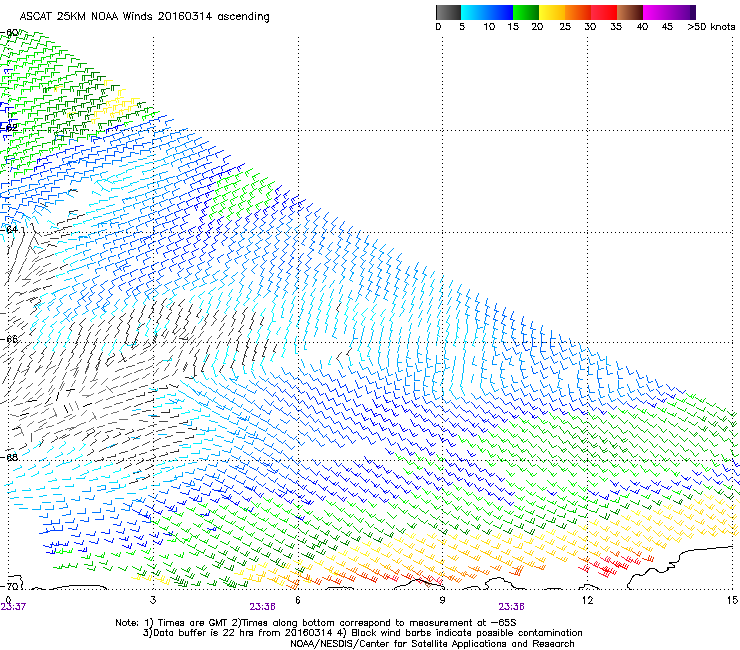The image size is (740, 650).
Task: Click the title 'ASCAT 25KM NOAA Winds 20160314 ascending'
Action: click(x=144, y=17)
